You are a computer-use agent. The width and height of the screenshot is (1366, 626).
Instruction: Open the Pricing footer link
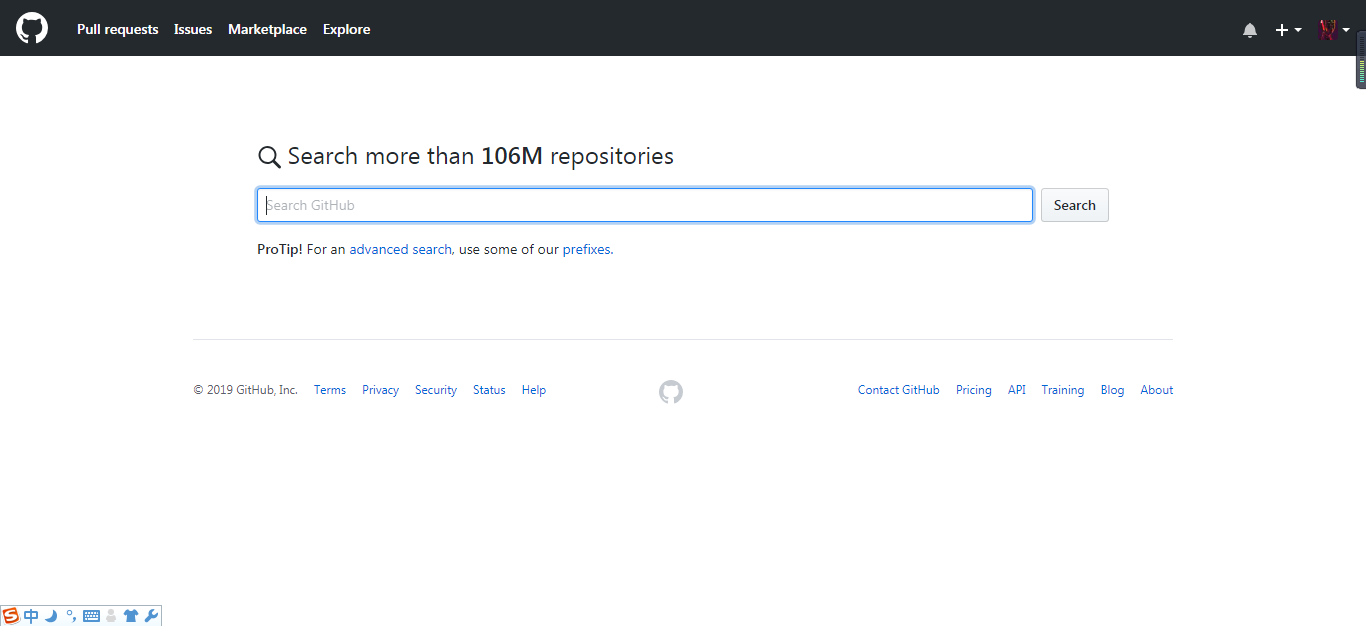(974, 390)
